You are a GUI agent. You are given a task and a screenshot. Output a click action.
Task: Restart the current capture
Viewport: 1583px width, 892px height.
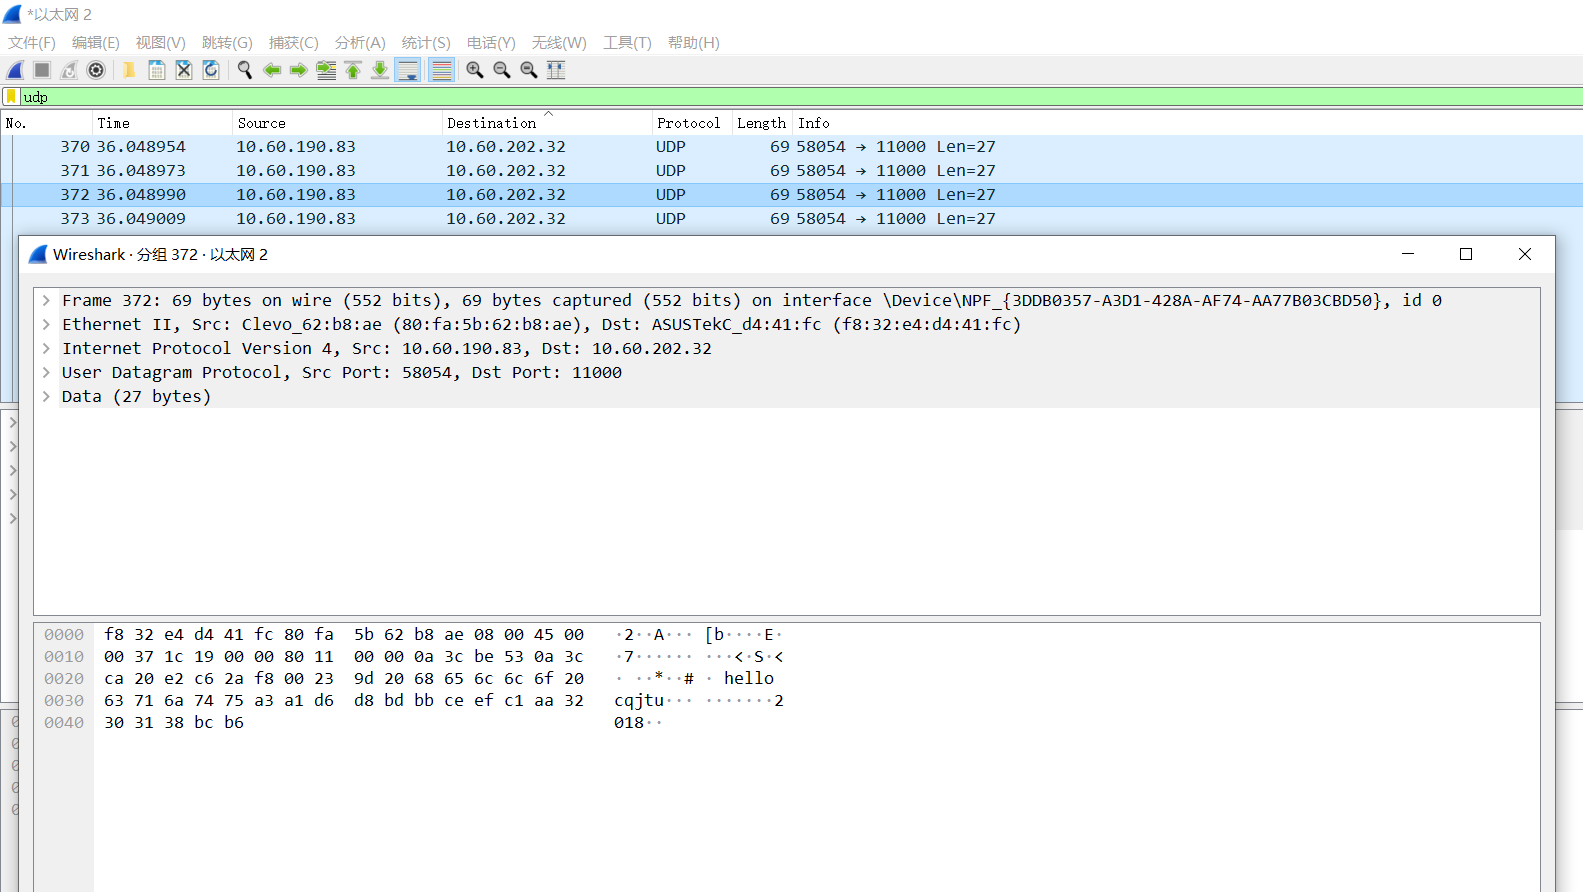(69, 70)
